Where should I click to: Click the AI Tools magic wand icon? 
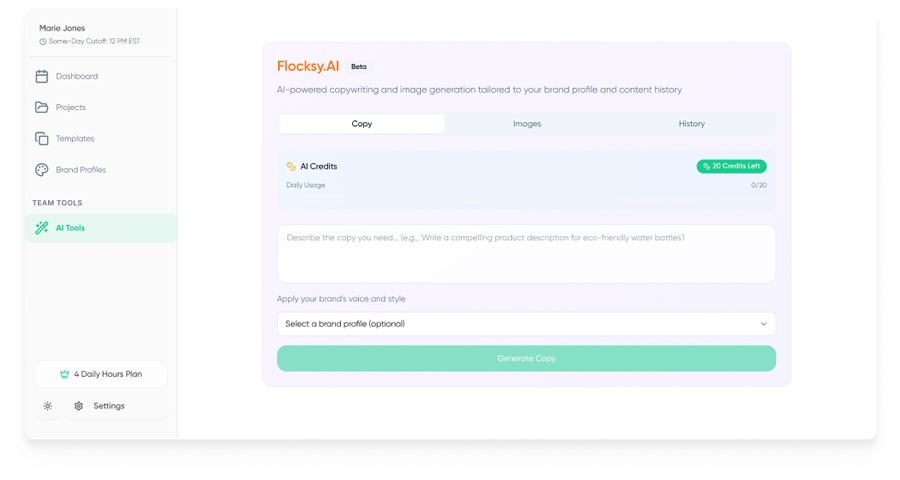pos(42,228)
